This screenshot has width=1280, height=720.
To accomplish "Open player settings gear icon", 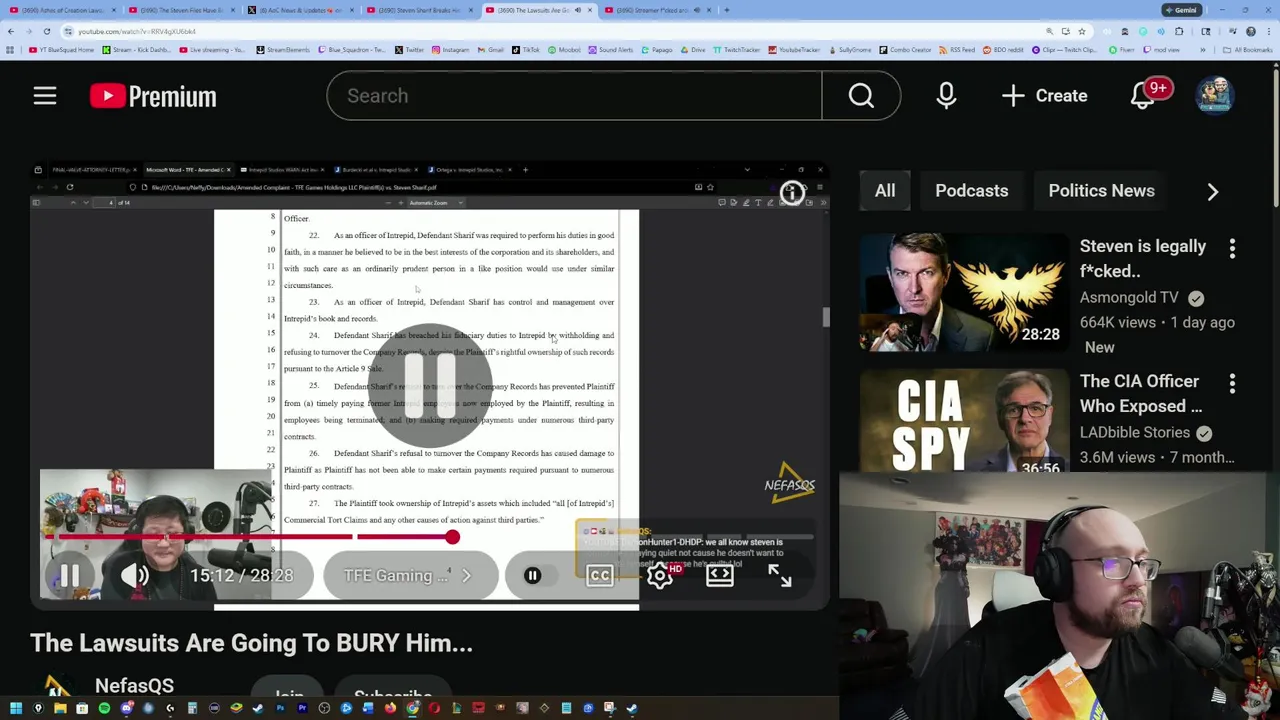I will tap(660, 575).
